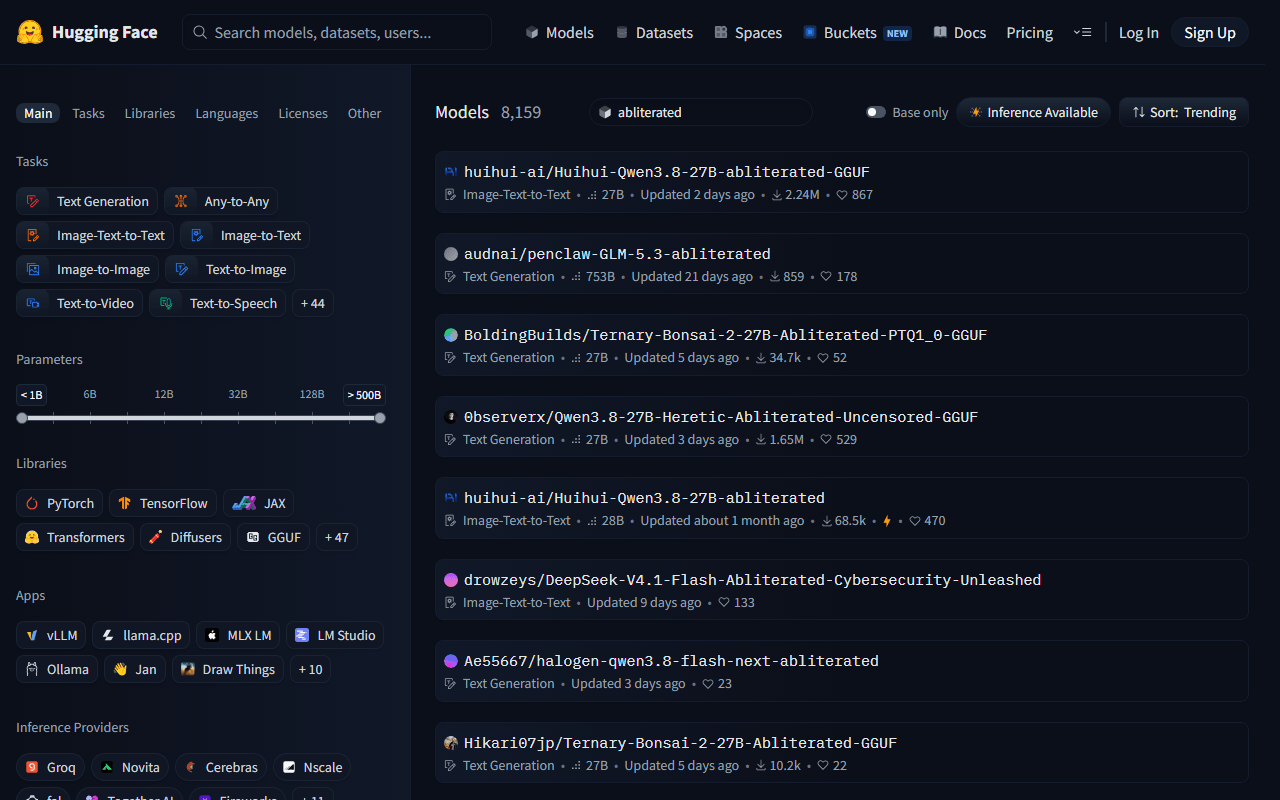Select the < 1B parameters label
This screenshot has width=1280, height=800.
(x=31, y=394)
